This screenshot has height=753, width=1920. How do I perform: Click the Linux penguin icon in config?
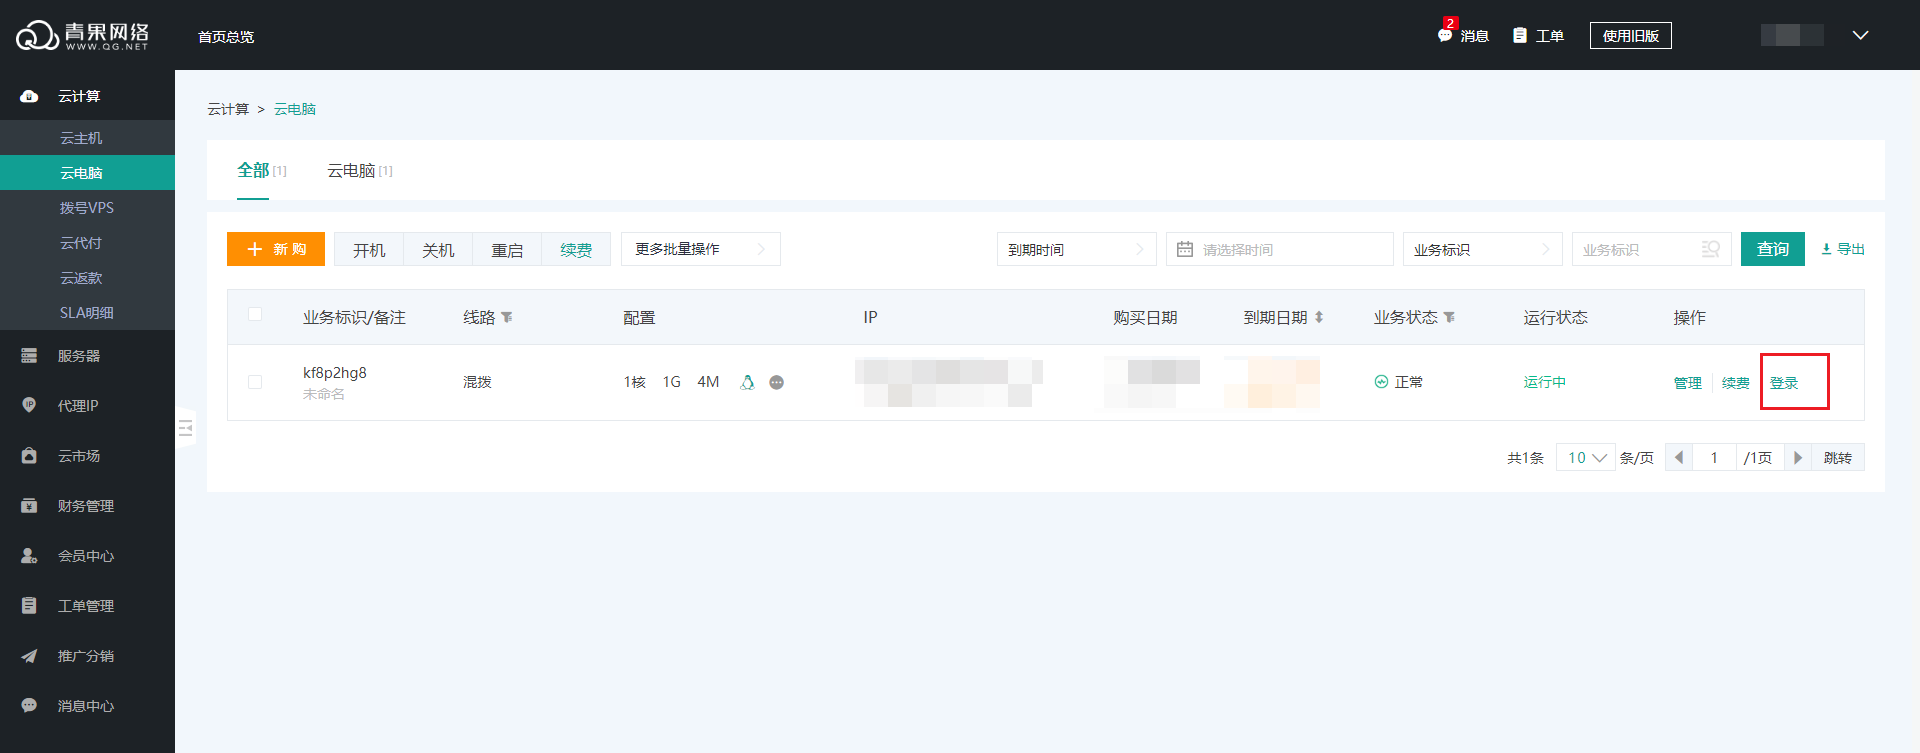click(x=747, y=382)
